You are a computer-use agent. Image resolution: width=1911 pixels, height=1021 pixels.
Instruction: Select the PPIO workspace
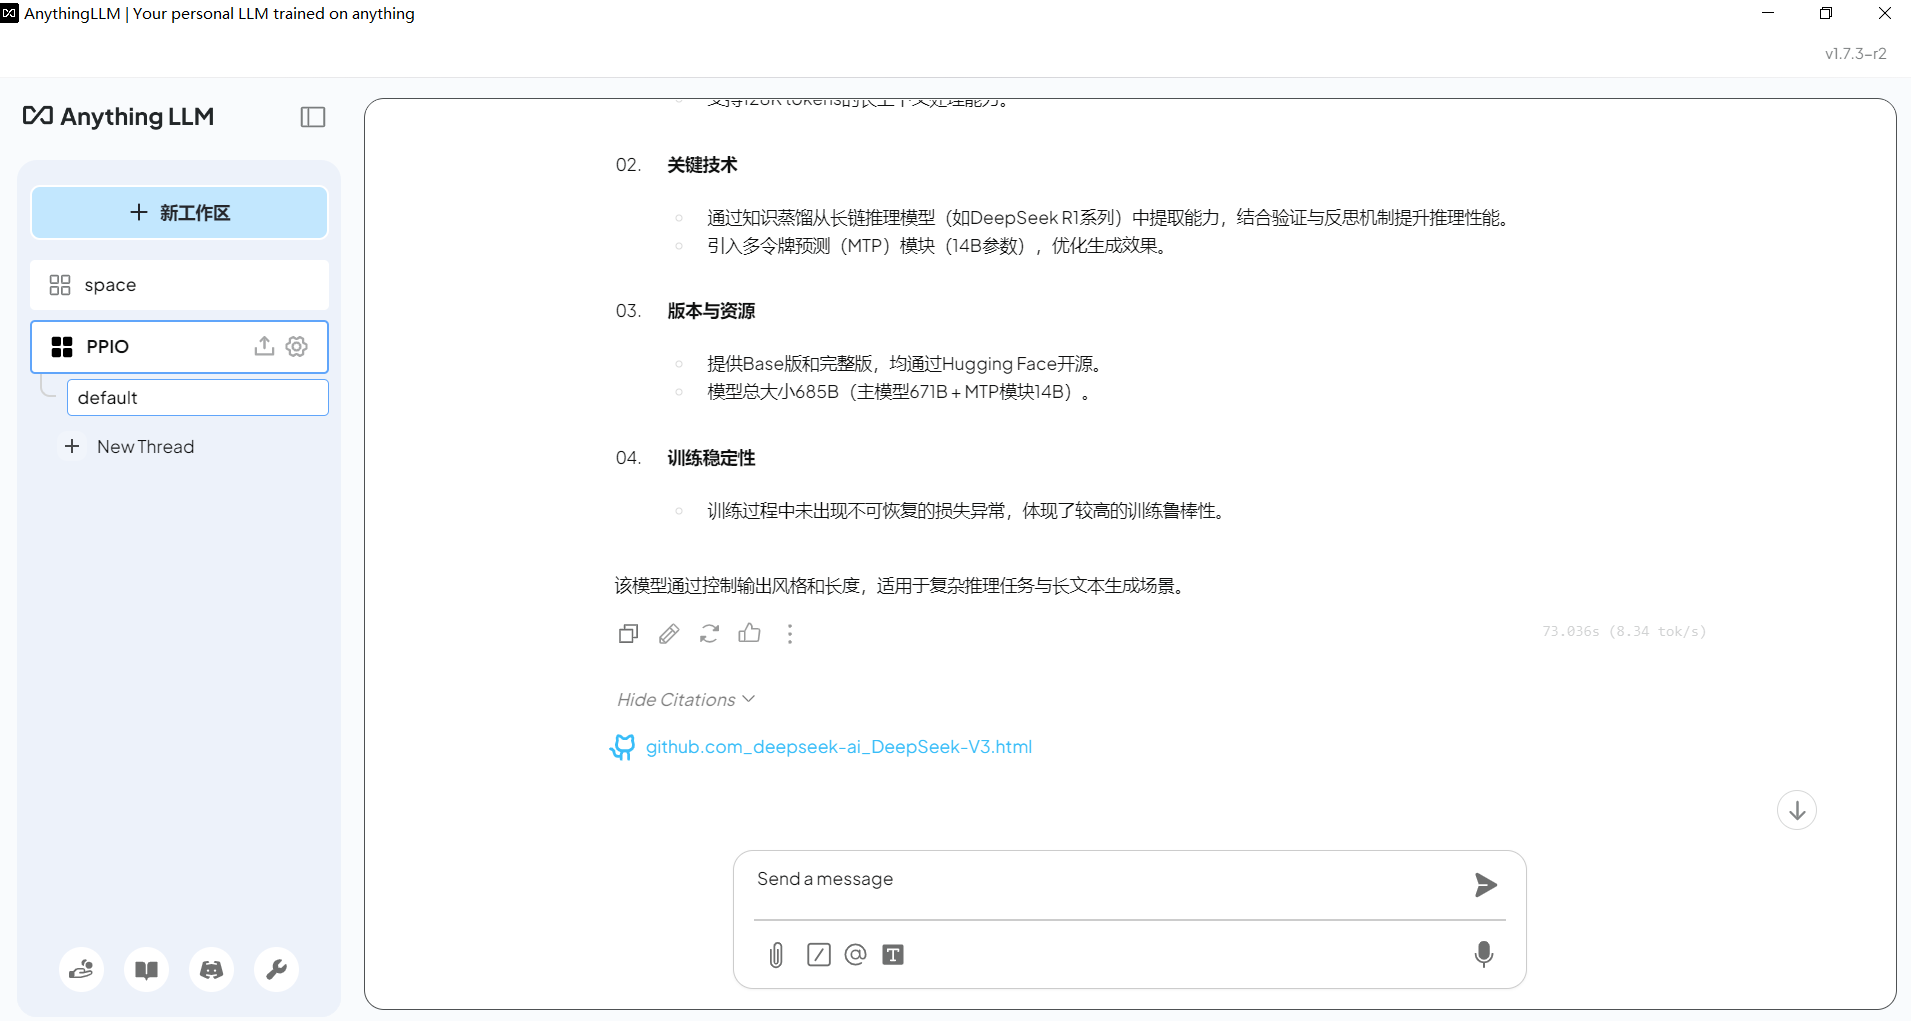click(180, 347)
